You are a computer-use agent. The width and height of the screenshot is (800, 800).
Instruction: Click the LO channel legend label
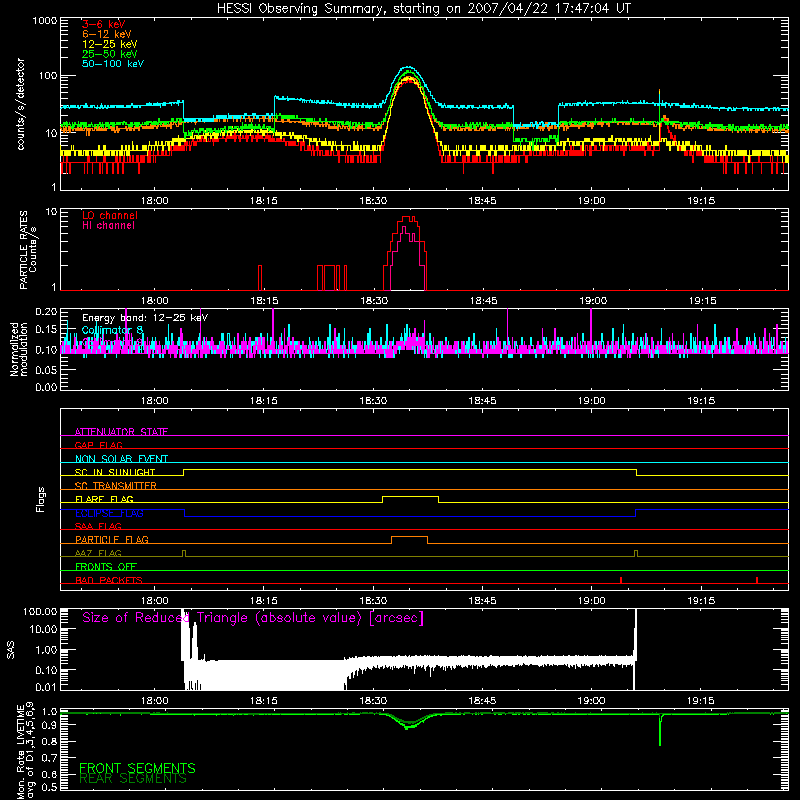pos(109,215)
